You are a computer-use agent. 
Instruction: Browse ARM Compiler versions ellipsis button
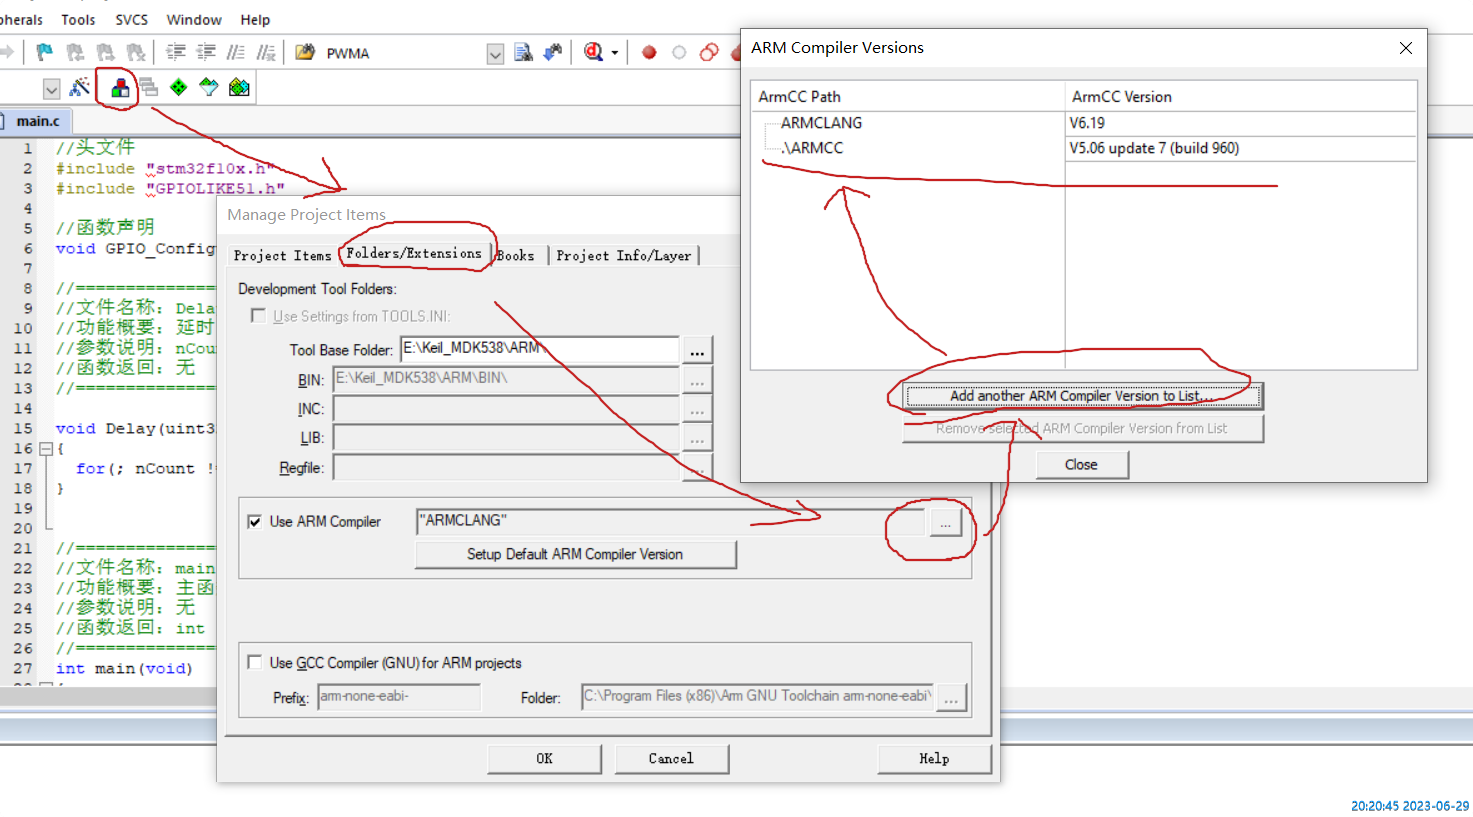click(x=945, y=522)
